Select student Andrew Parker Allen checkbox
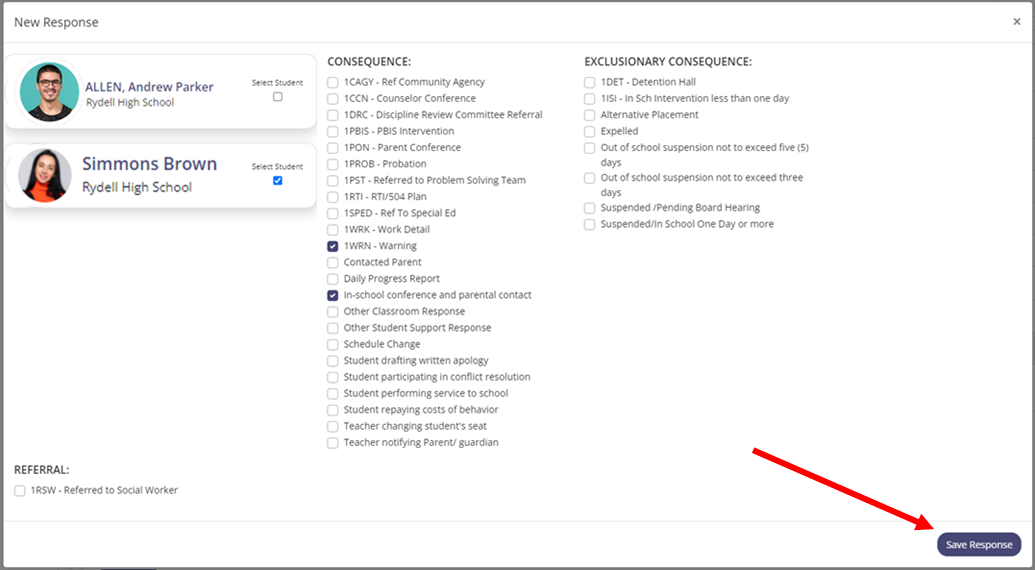The height and width of the screenshot is (570, 1035). point(277,96)
